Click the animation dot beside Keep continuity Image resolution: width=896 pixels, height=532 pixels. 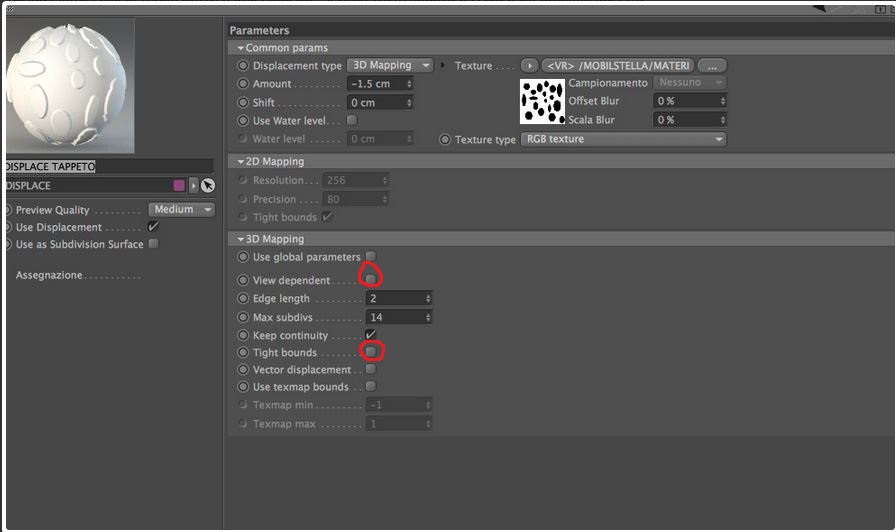pos(243,335)
